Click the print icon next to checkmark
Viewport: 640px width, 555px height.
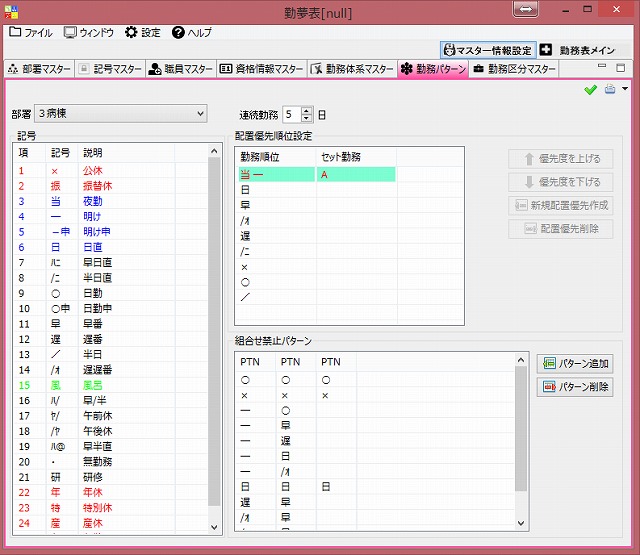coord(610,89)
